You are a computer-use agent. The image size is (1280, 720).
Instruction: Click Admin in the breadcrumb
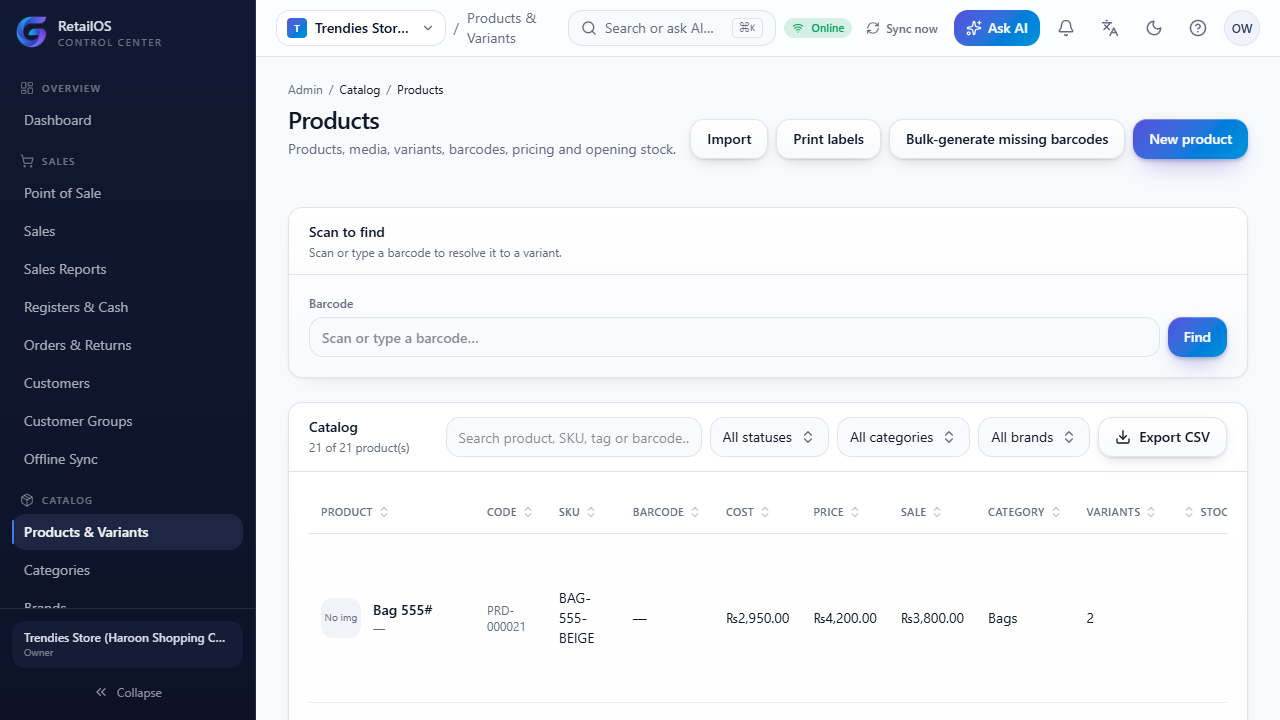coord(305,90)
